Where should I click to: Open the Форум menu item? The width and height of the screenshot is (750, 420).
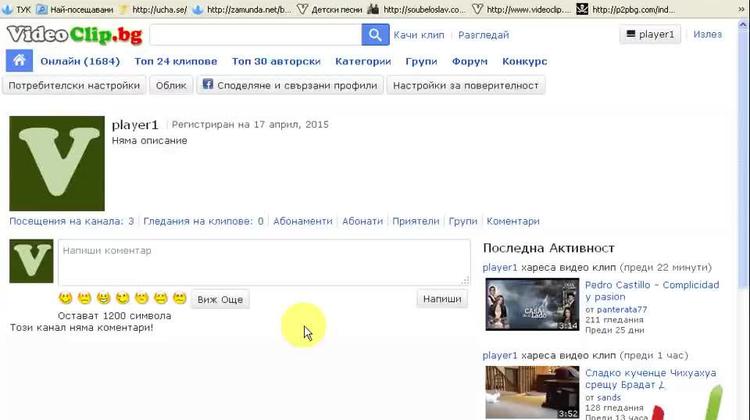[x=470, y=61]
